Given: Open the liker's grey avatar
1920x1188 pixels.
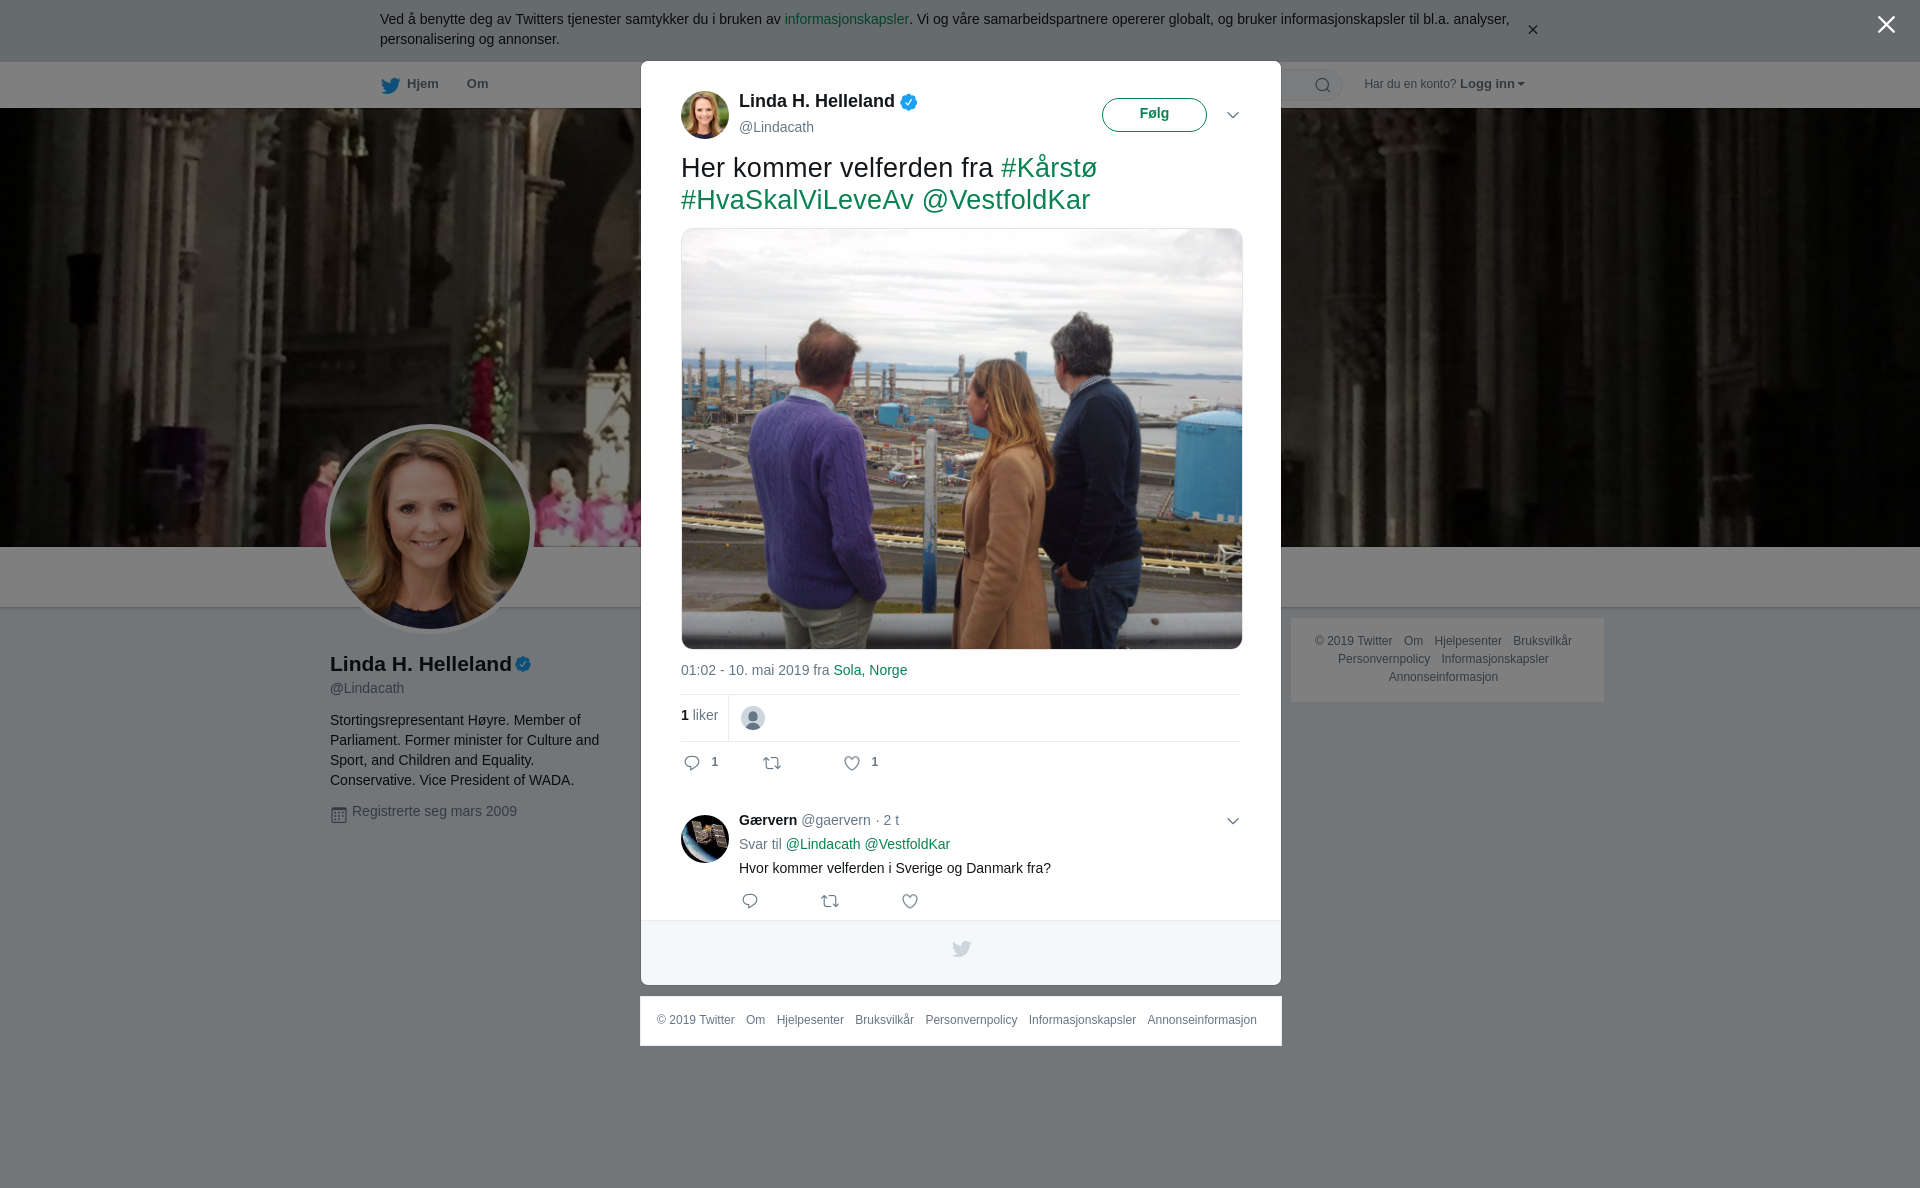Looking at the screenshot, I should [x=753, y=718].
